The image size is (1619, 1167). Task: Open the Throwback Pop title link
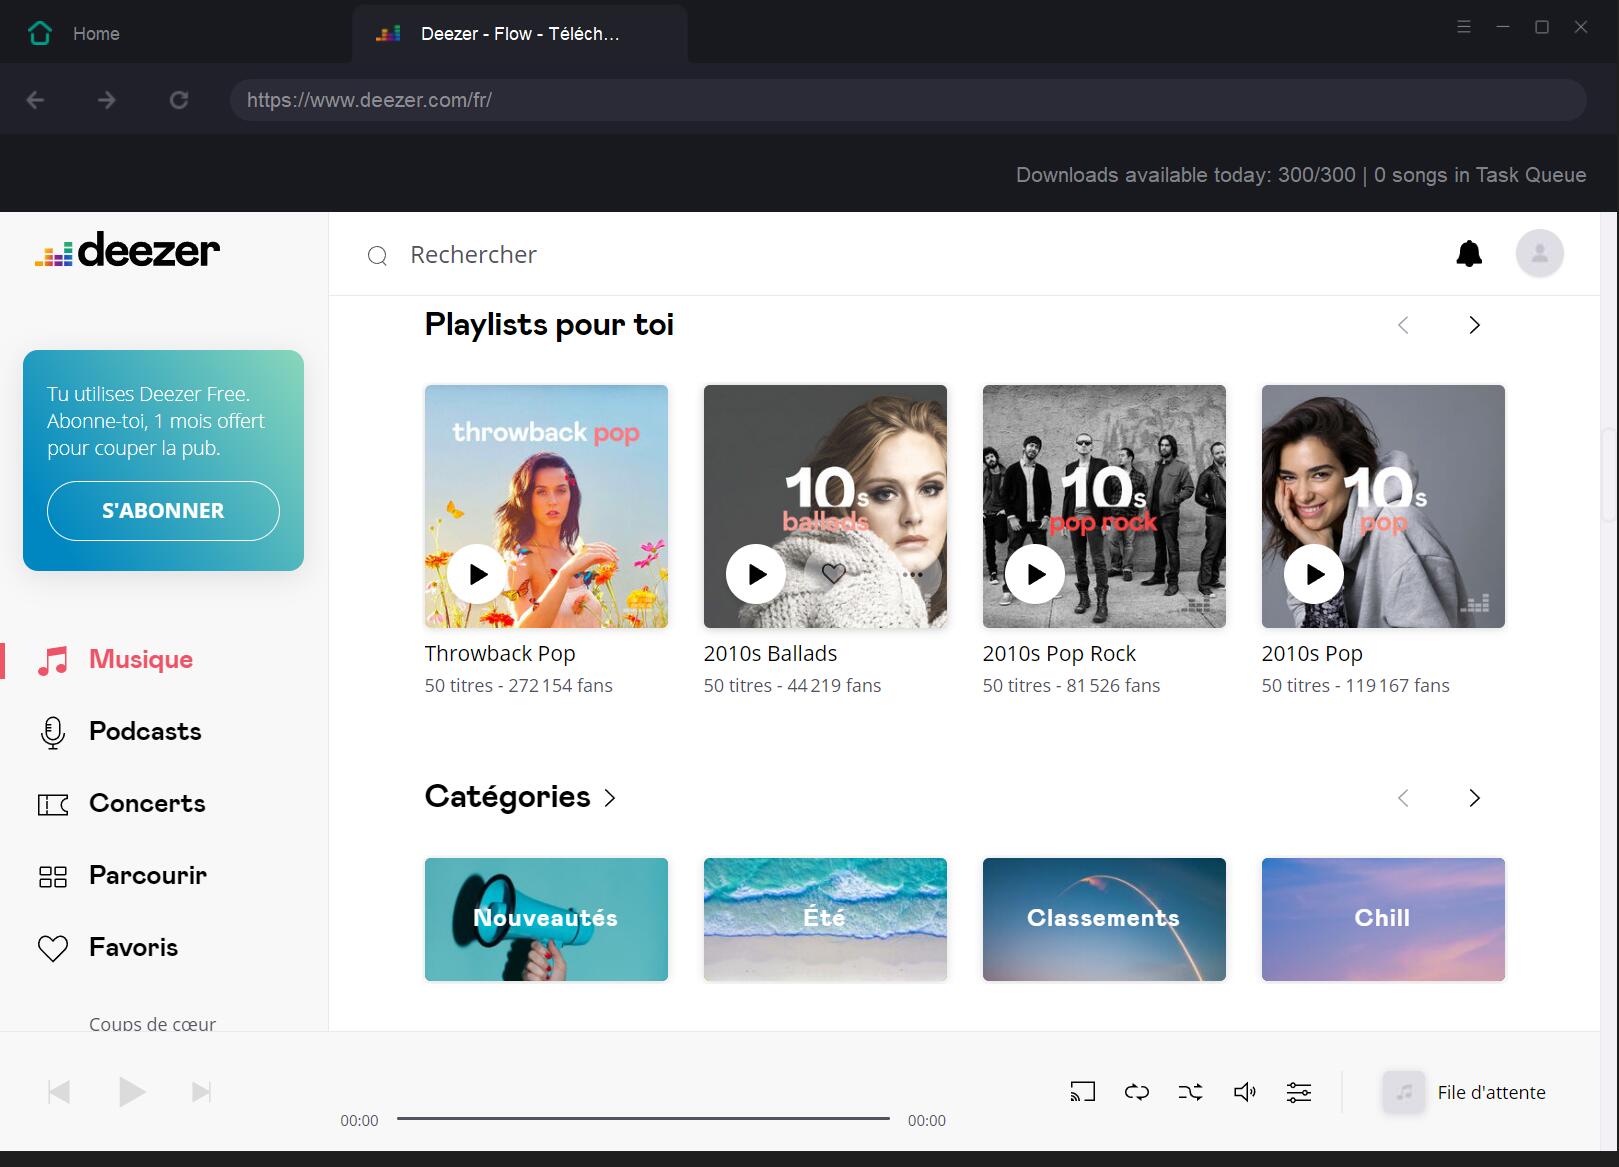point(500,654)
